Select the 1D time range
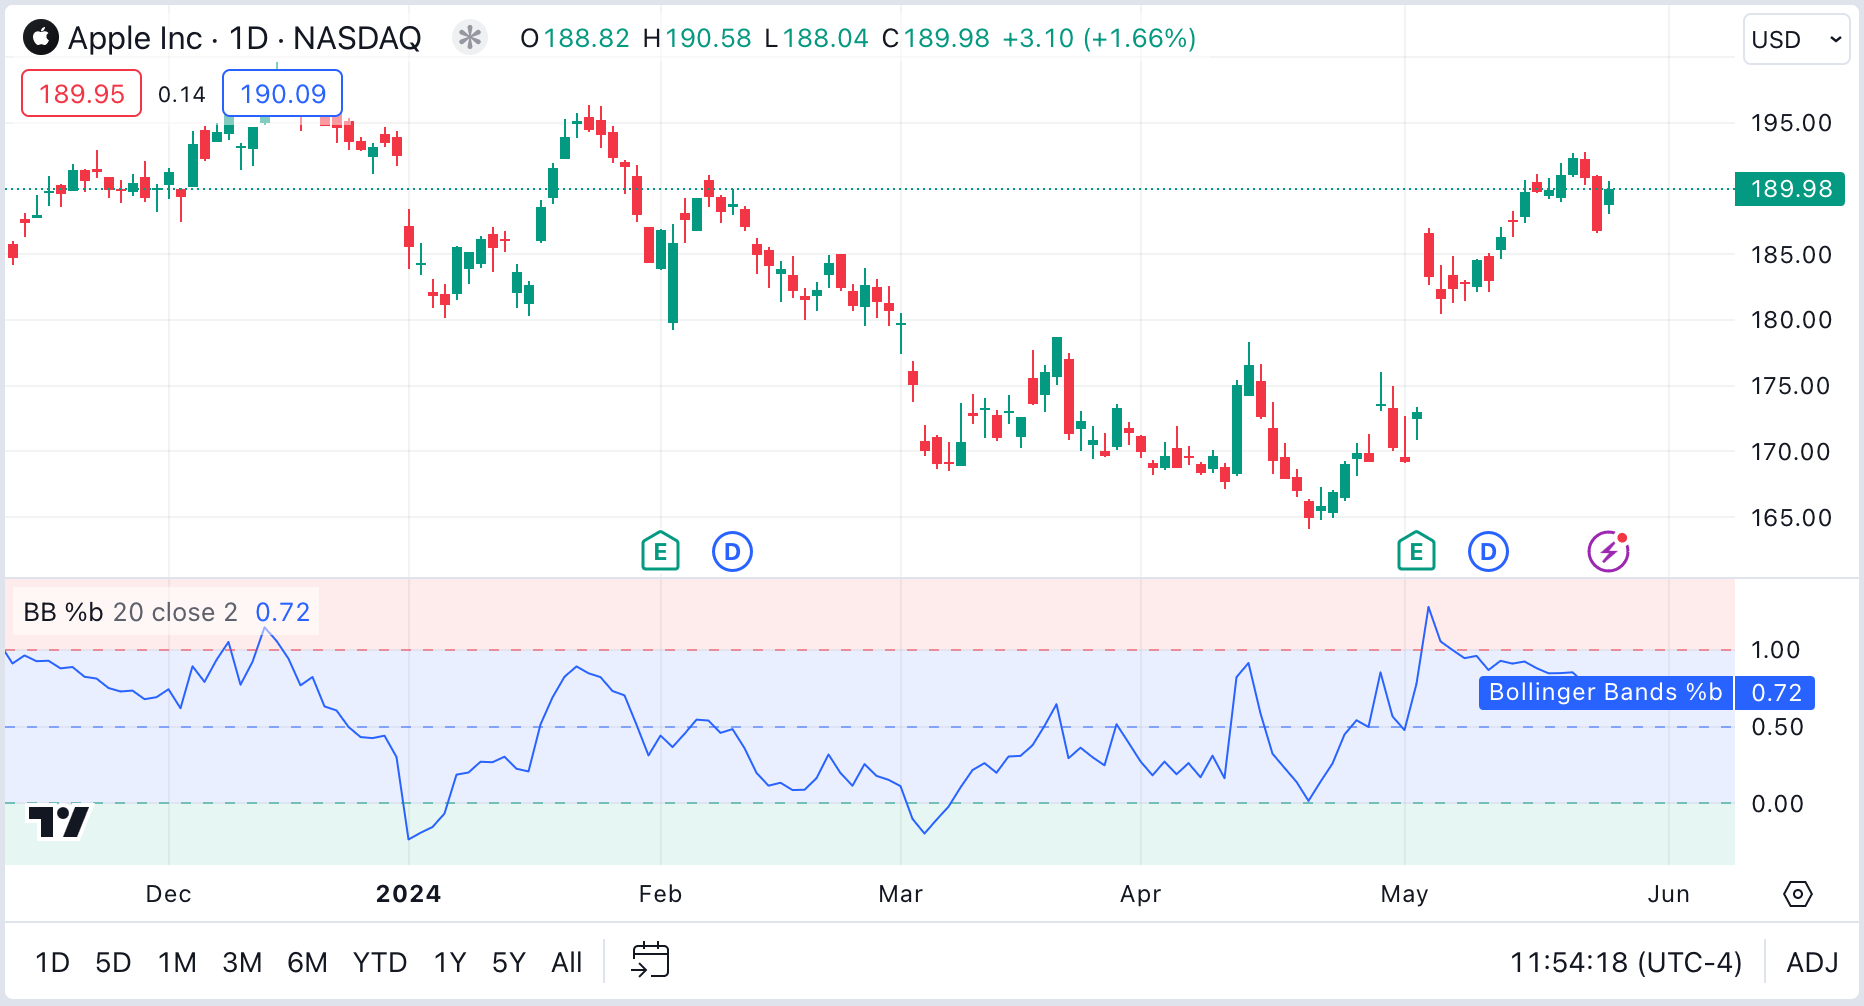Image resolution: width=1864 pixels, height=1006 pixels. [x=52, y=962]
